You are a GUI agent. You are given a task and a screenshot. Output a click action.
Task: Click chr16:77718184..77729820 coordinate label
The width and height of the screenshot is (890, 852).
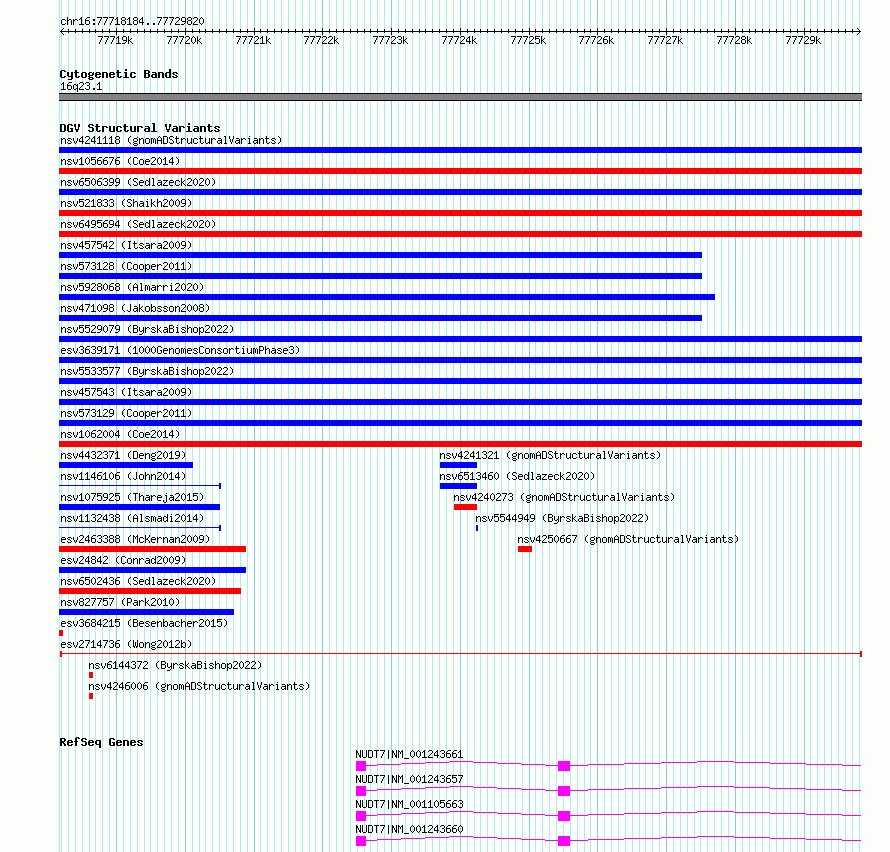132,21
